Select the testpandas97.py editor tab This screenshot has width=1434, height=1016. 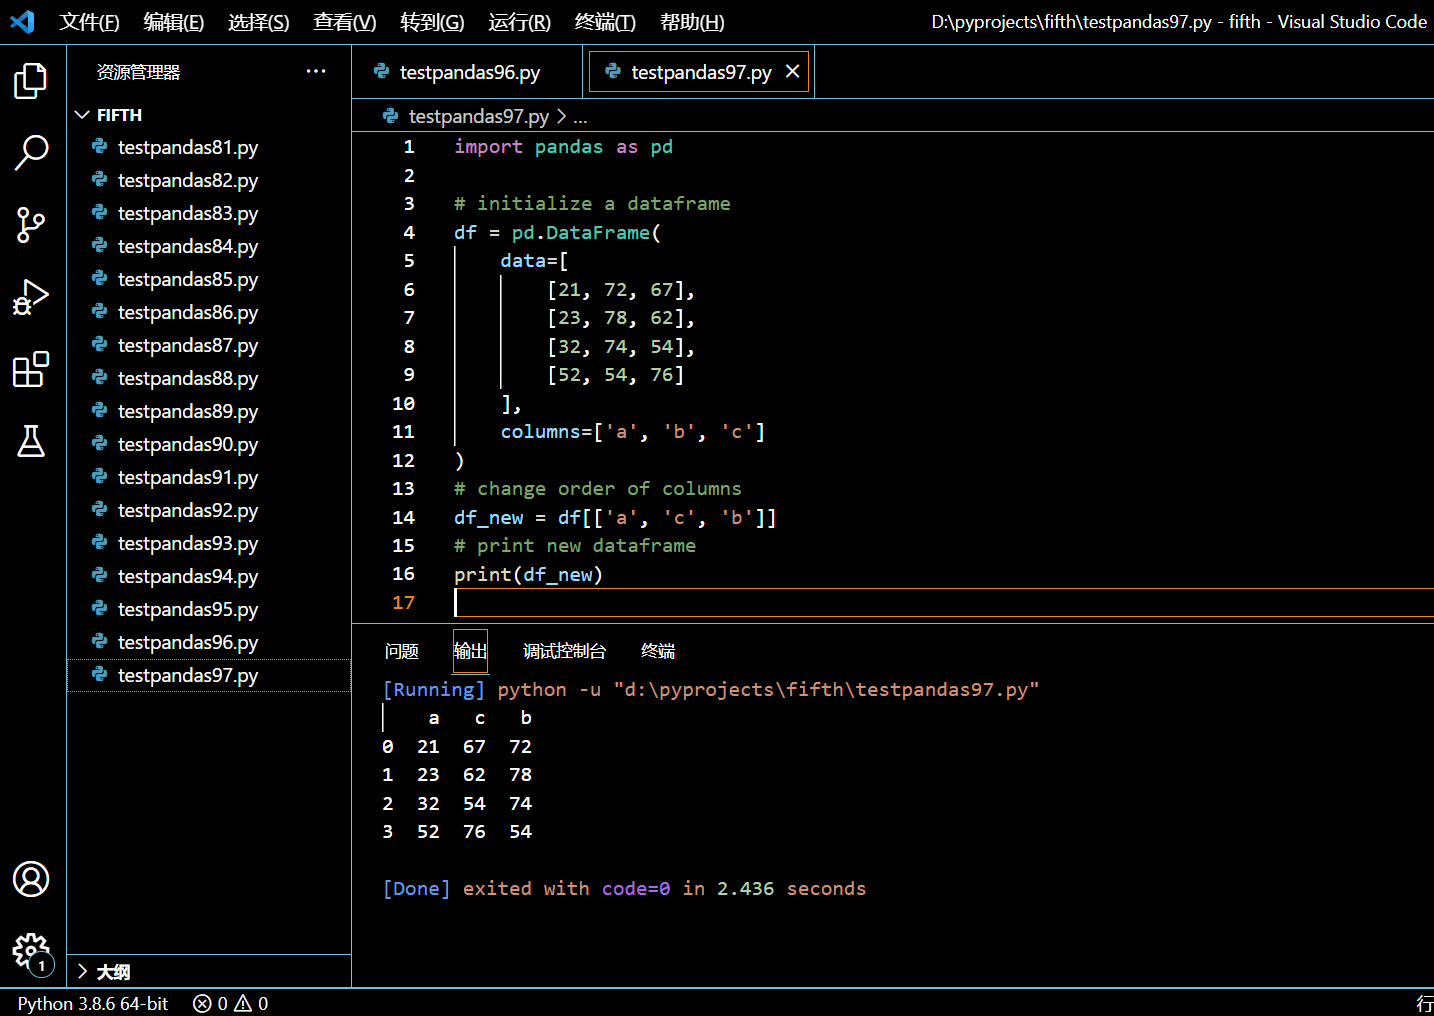(x=700, y=72)
